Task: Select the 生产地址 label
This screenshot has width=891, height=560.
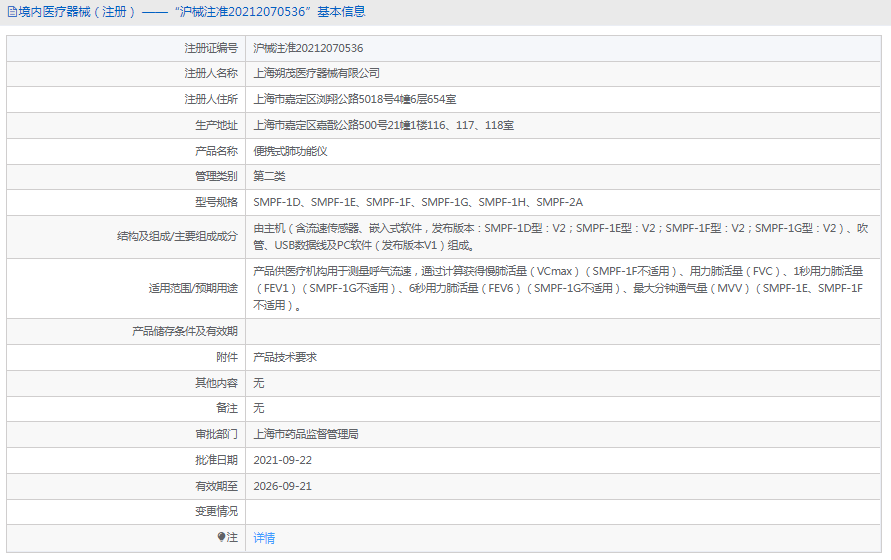Action: (x=216, y=126)
